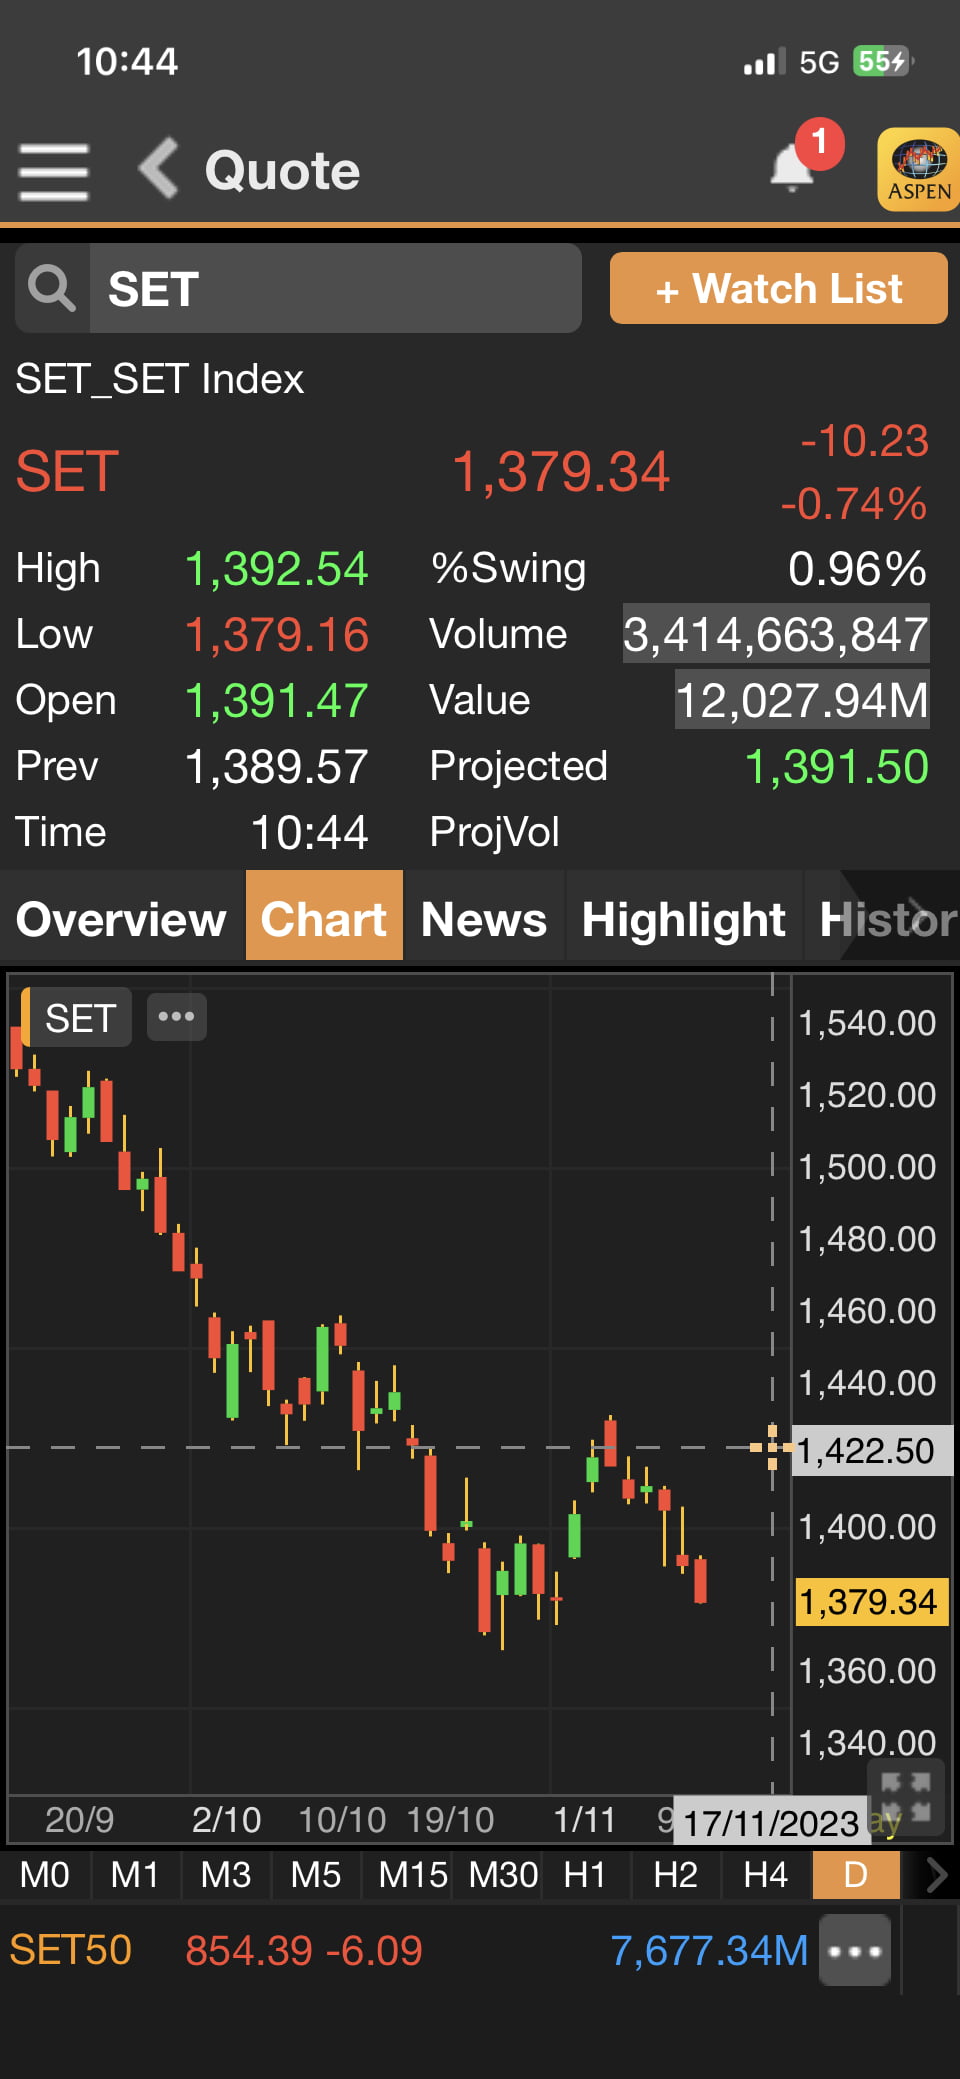
Task: Select H1 timeframe
Action: coord(585,1875)
